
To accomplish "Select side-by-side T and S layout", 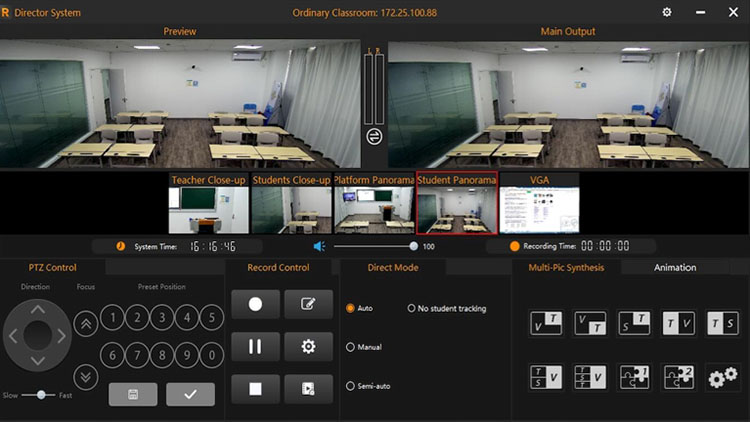I will pyautogui.click(x=723, y=322).
